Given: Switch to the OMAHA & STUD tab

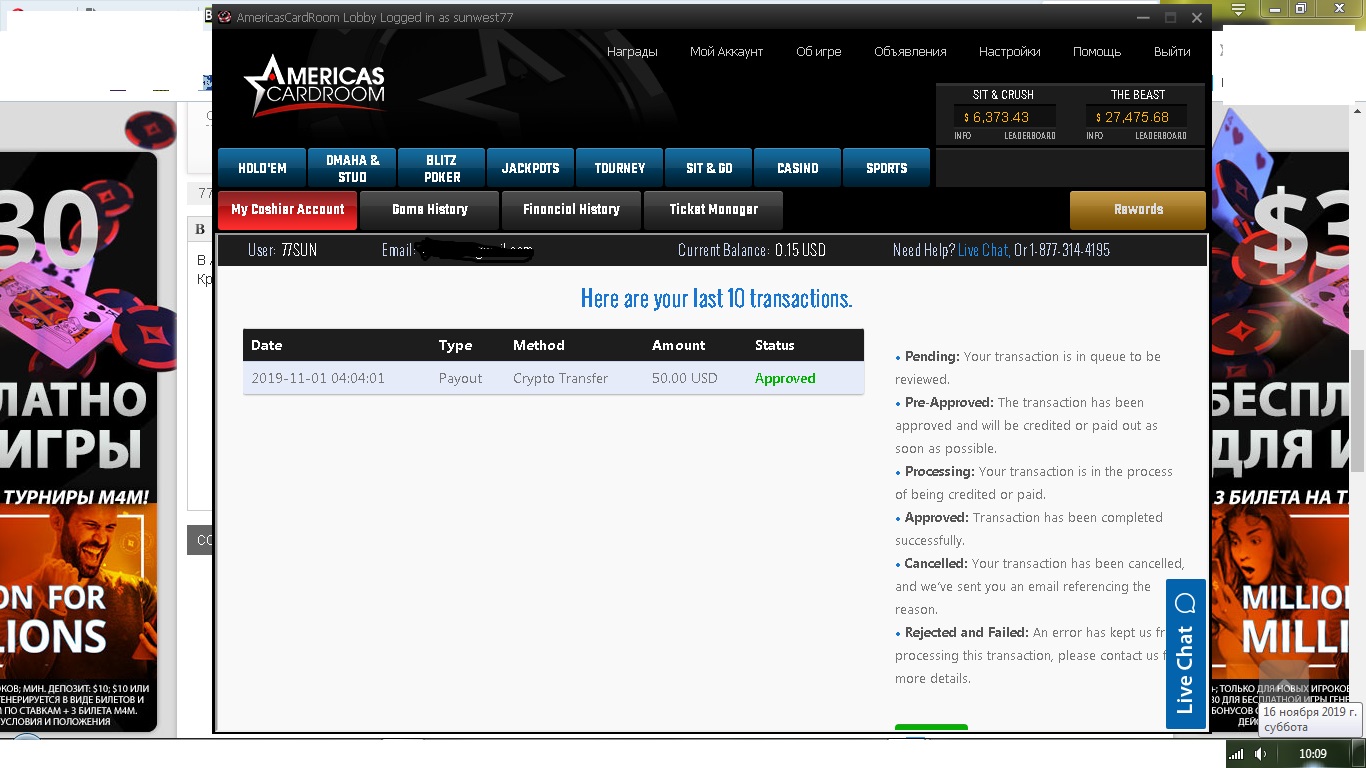Looking at the screenshot, I should pos(352,168).
